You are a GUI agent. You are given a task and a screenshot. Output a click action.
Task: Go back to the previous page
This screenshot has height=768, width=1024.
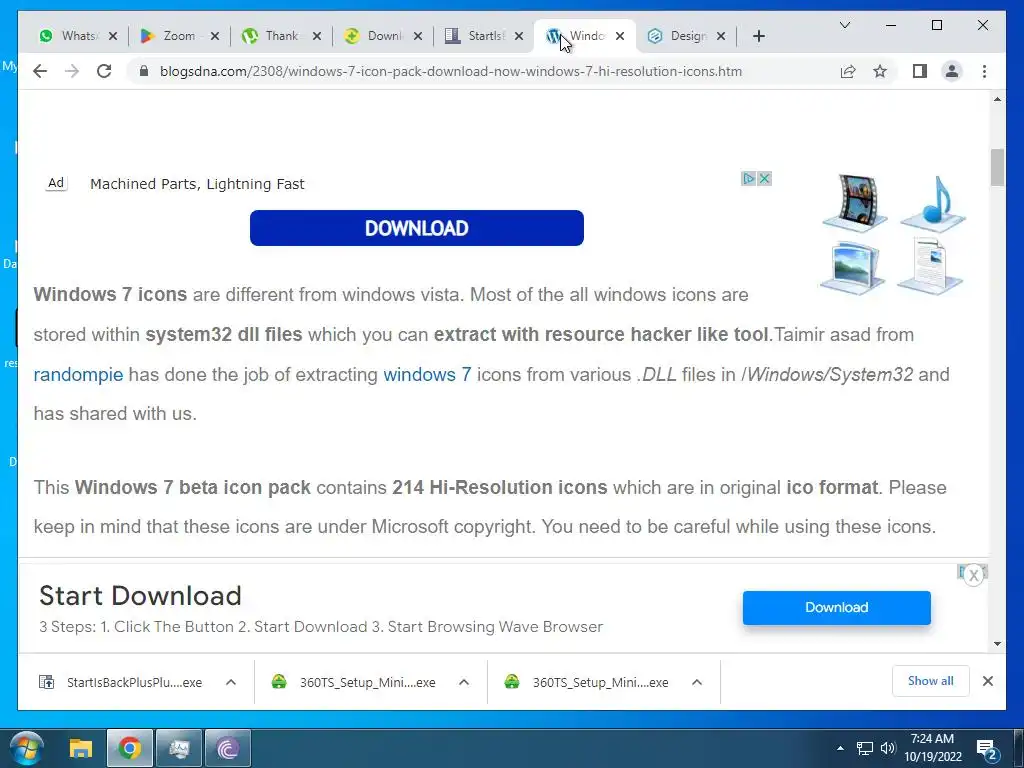(x=40, y=71)
